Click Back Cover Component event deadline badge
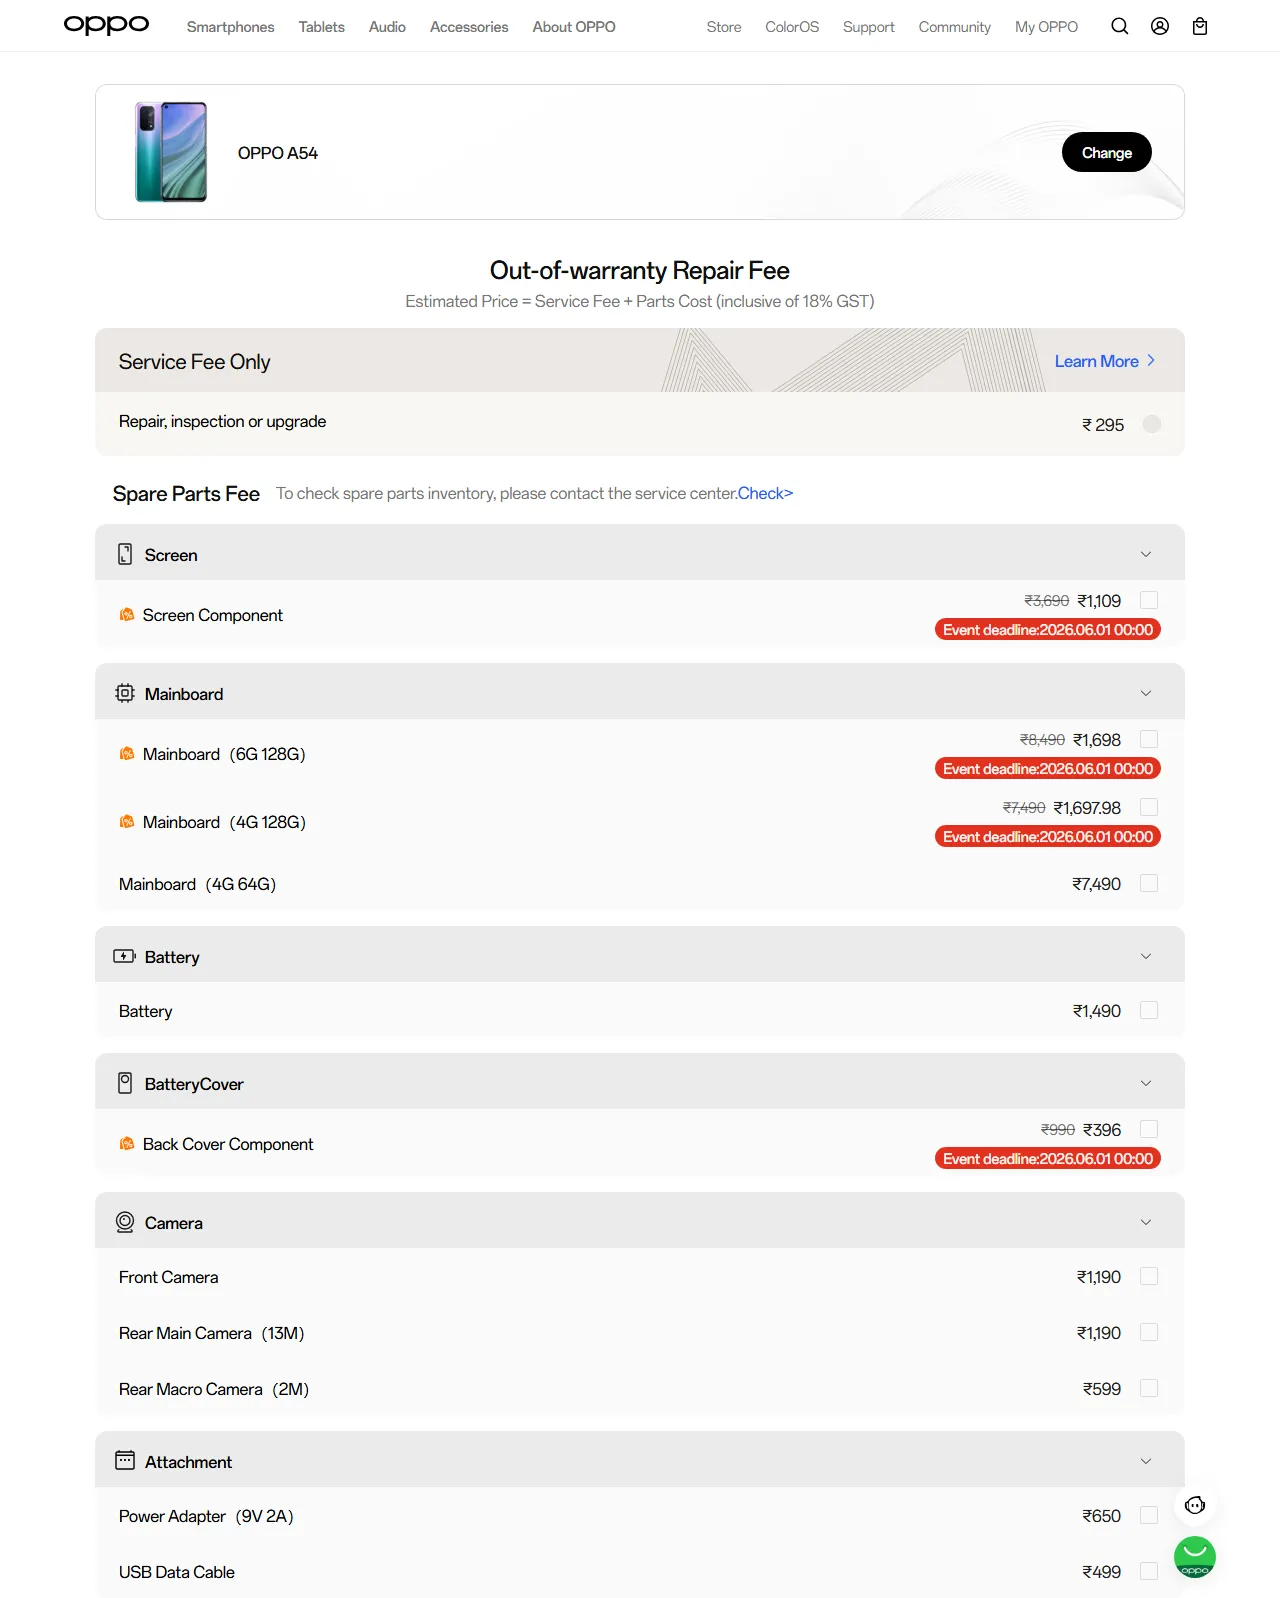The height and width of the screenshot is (1598, 1280). click(1048, 1158)
